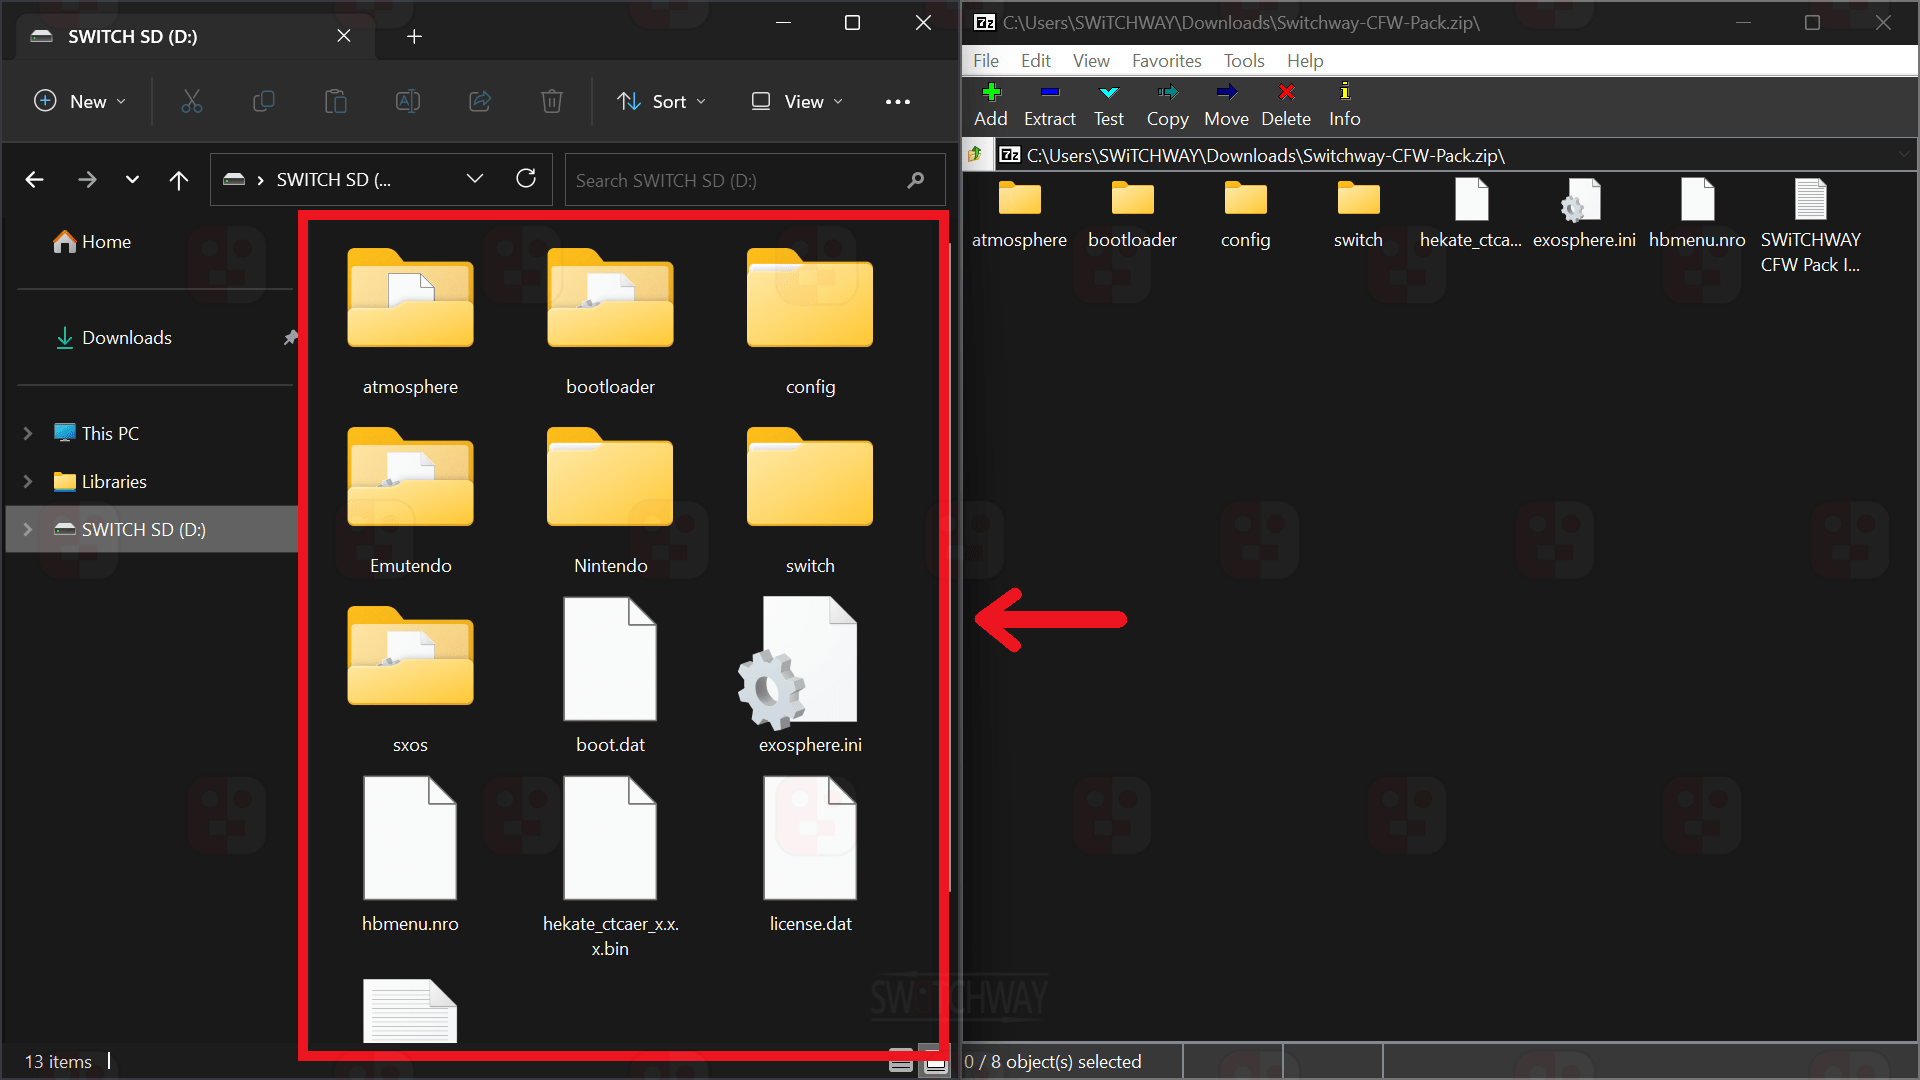Click the Search SWITCH SD field

pos(755,180)
